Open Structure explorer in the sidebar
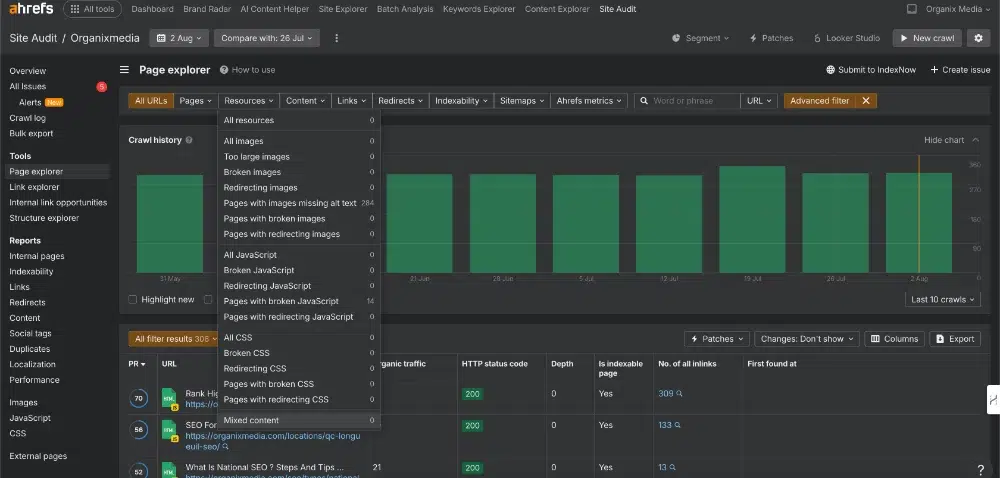This screenshot has height=478, width=1000. click(44, 218)
